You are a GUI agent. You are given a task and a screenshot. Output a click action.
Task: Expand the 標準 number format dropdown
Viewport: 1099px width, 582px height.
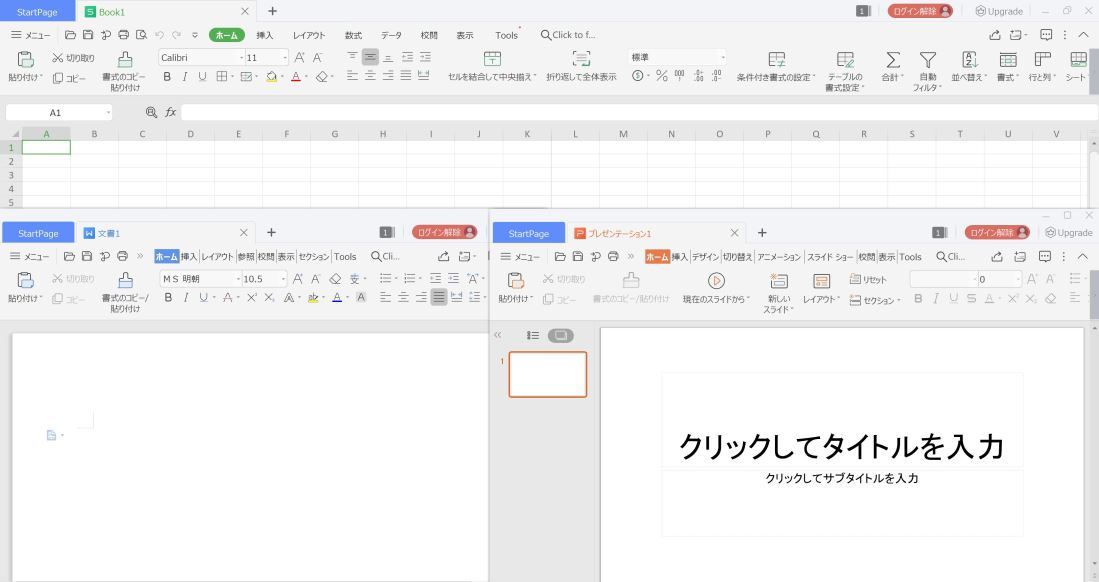pyautogui.click(x=723, y=57)
